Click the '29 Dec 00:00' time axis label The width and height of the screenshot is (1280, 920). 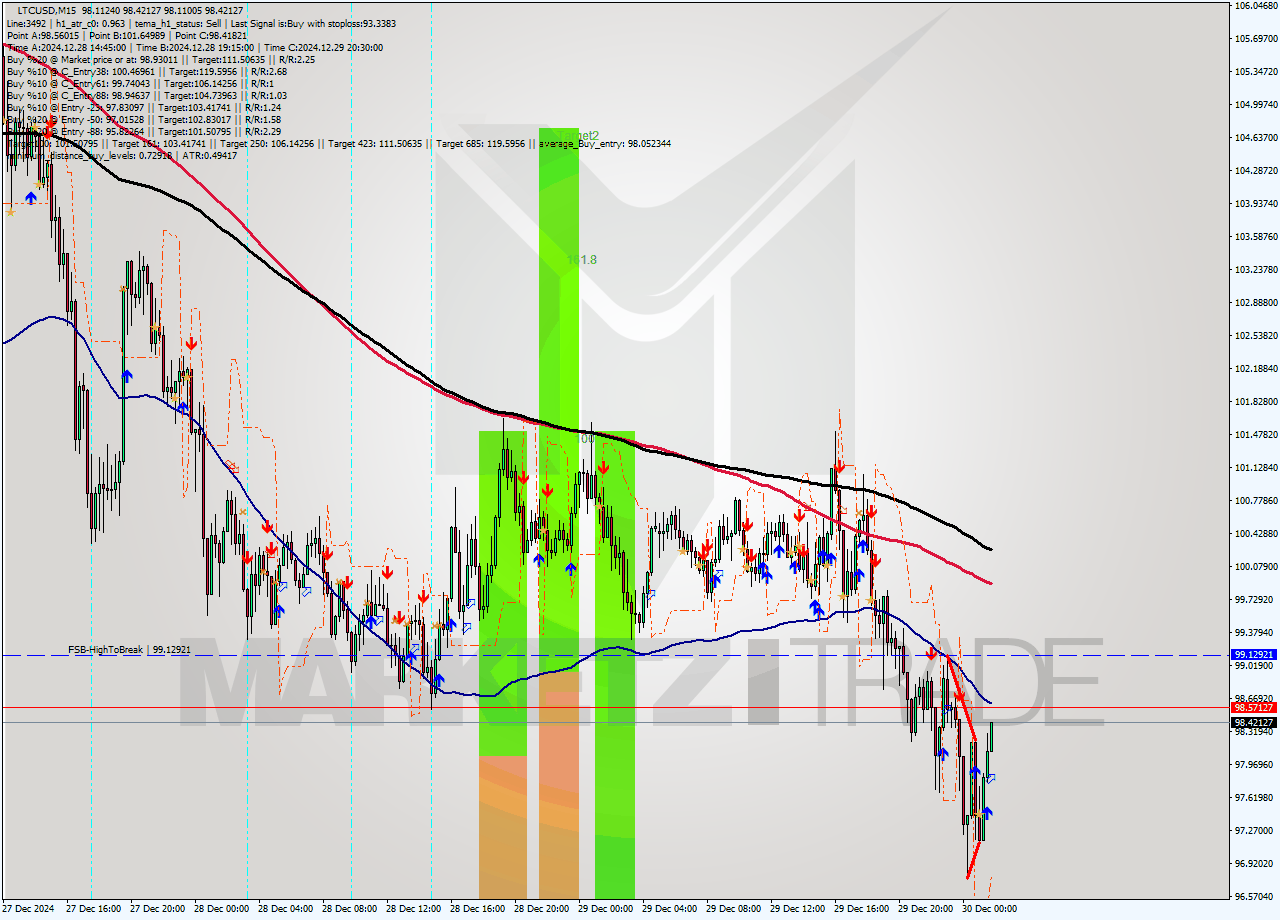(605, 909)
